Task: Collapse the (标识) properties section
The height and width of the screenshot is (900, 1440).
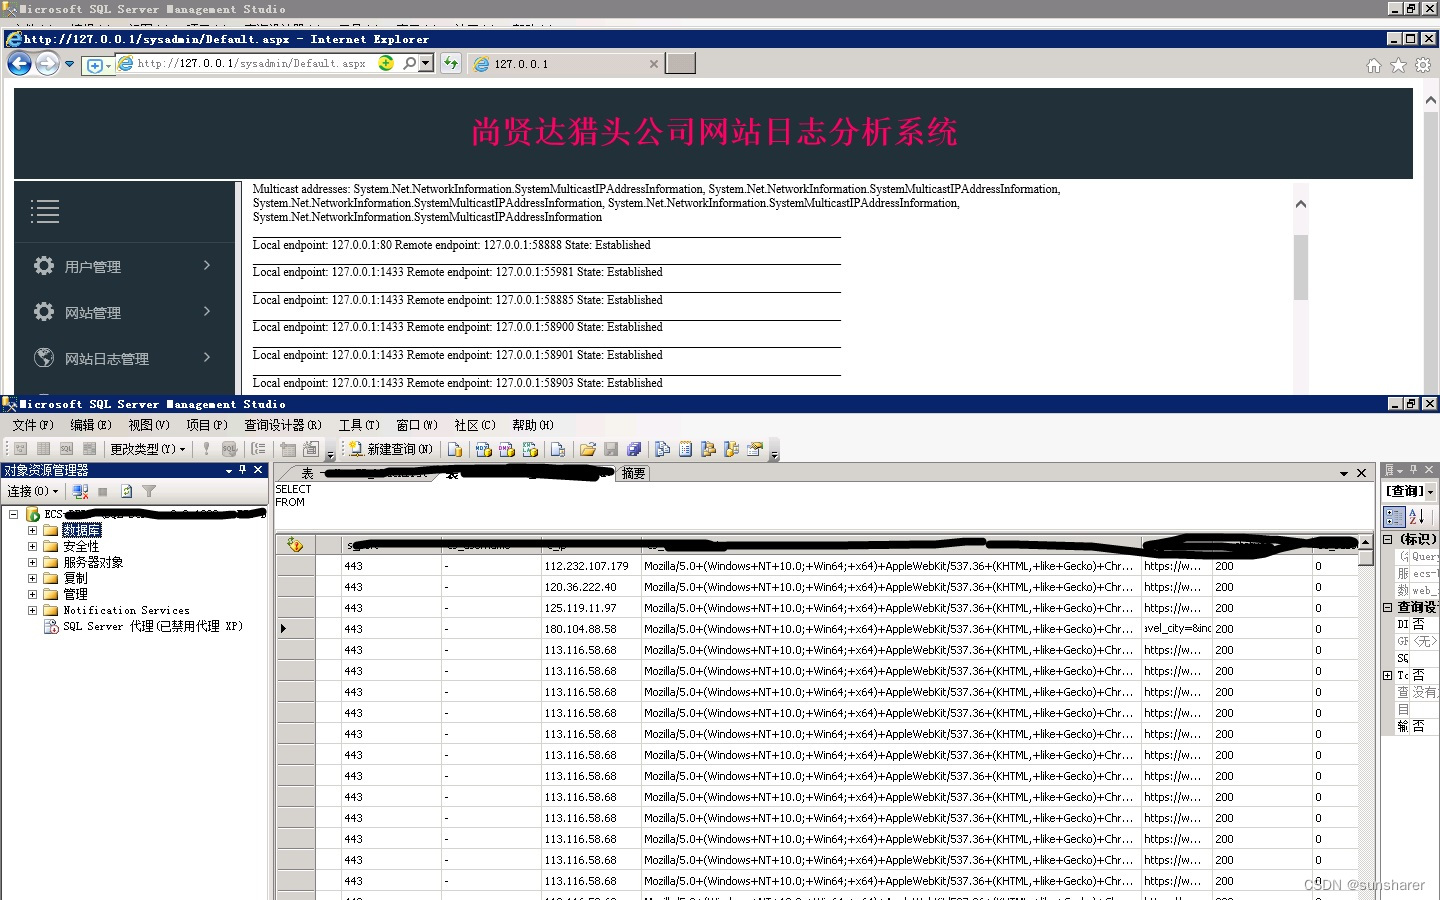Action: pyautogui.click(x=1388, y=539)
